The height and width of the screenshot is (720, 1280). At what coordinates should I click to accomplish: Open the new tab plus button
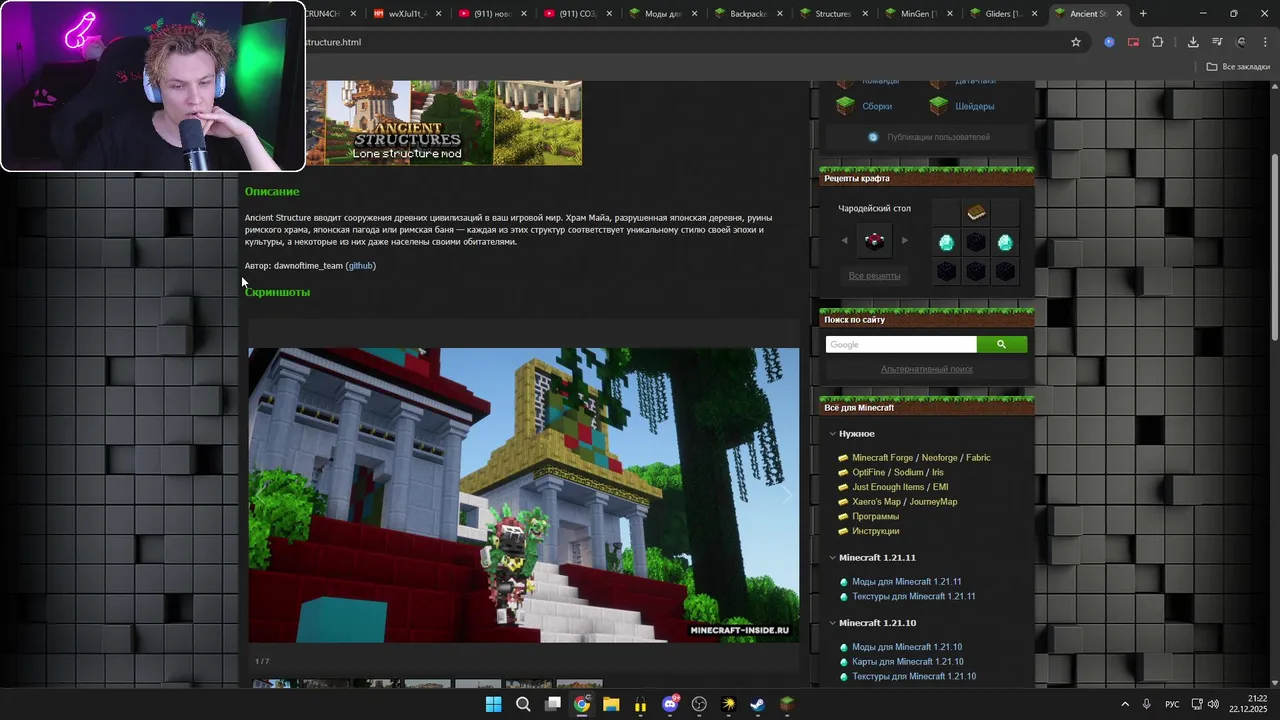point(1143,14)
